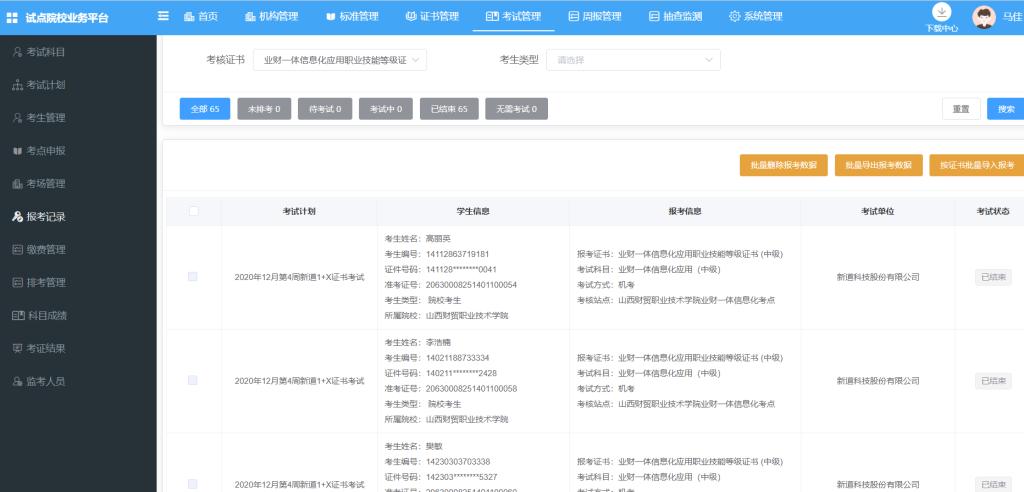1024x492 pixels.
Task: Open 证书管理 top menu
Action: (x=432, y=17)
